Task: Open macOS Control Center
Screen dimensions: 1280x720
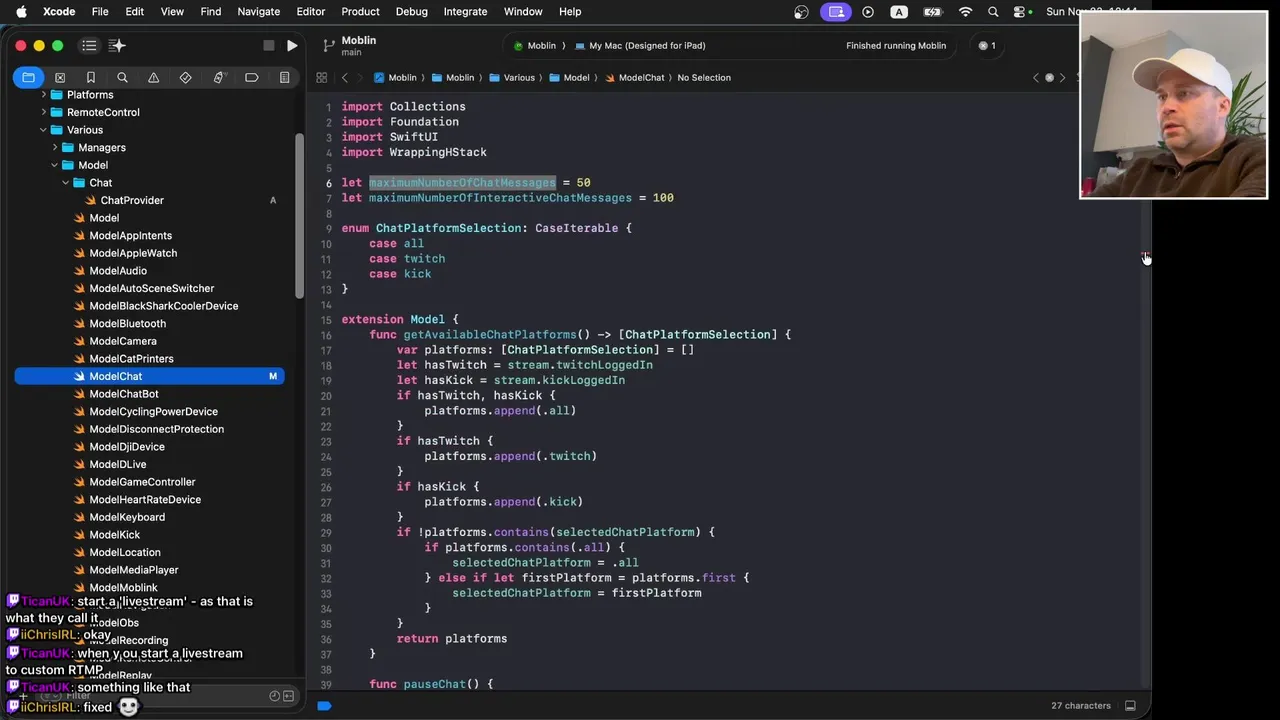Action: pos(1020,12)
